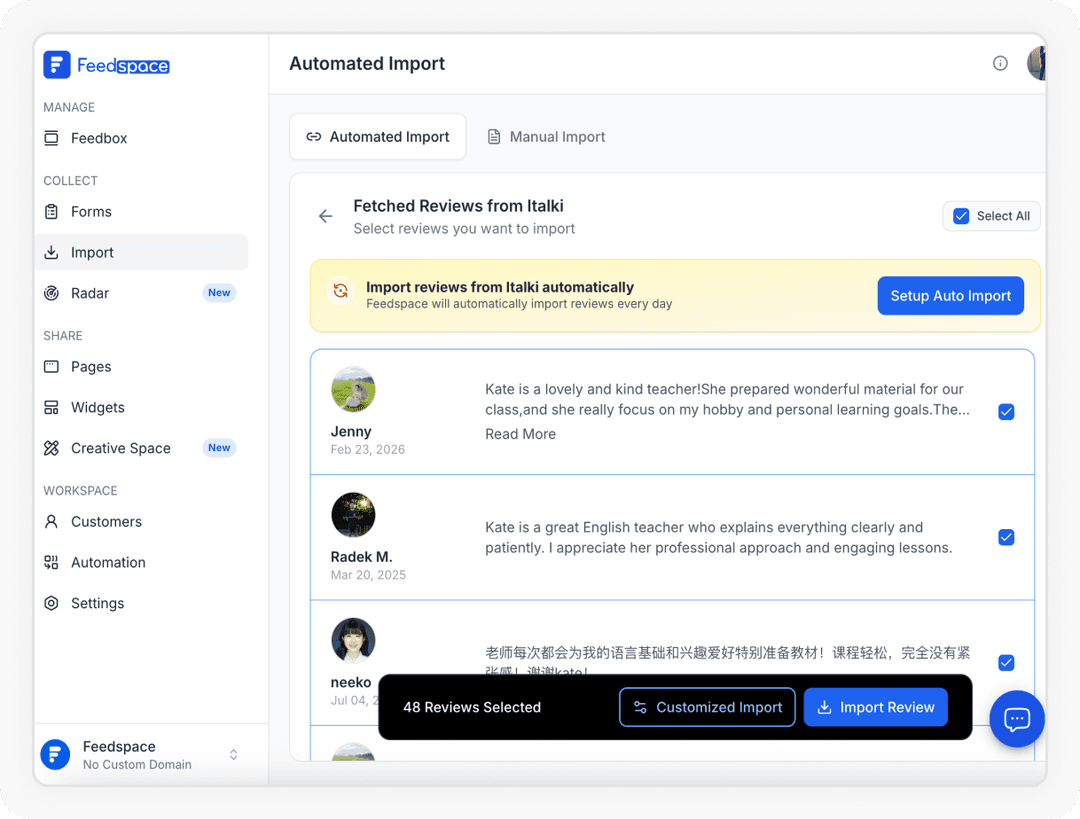The height and width of the screenshot is (819, 1080).
Task: Open Feedbox in the sidebar
Action: (141, 138)
